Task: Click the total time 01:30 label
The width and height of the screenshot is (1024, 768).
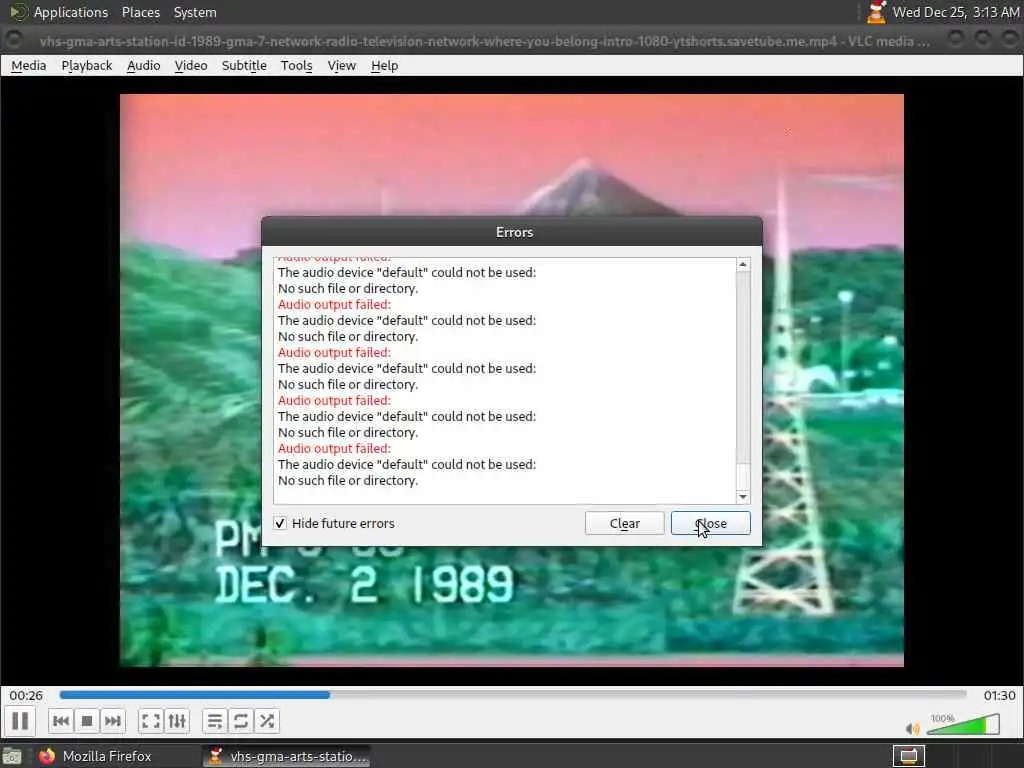Action: click(999, 696)
